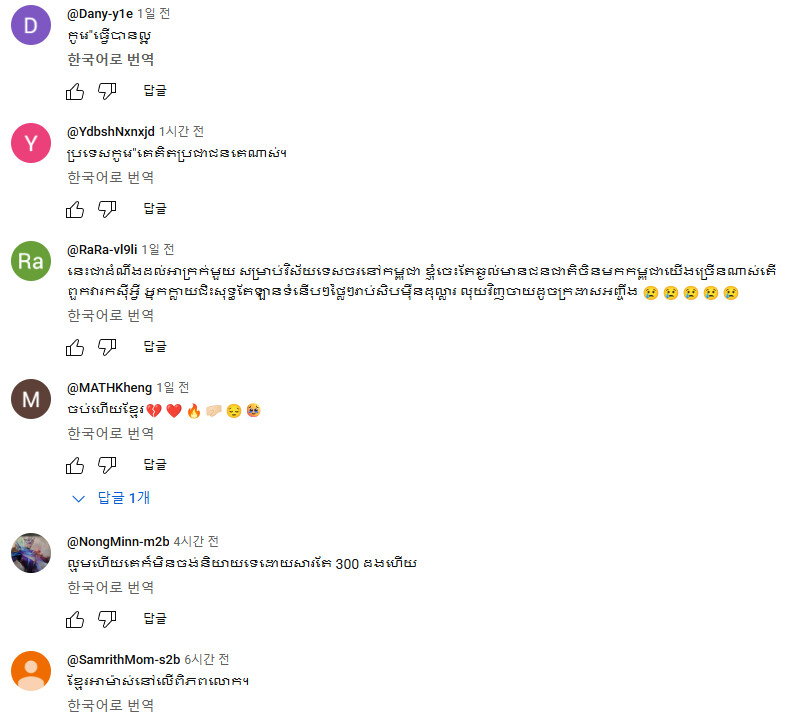Dislike the comment by @Dany-y1e
Image resolution: width=789 pixels, height=715 pixels.
point(107,92)
